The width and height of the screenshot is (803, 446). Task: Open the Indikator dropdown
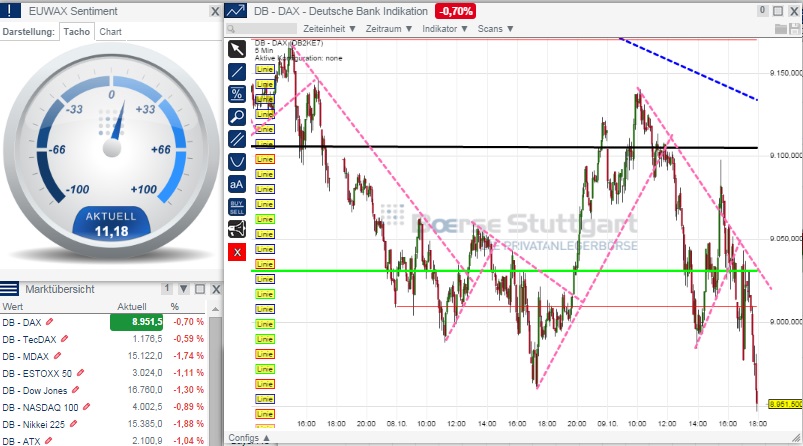pyautogui.click(x=445, y=29)
